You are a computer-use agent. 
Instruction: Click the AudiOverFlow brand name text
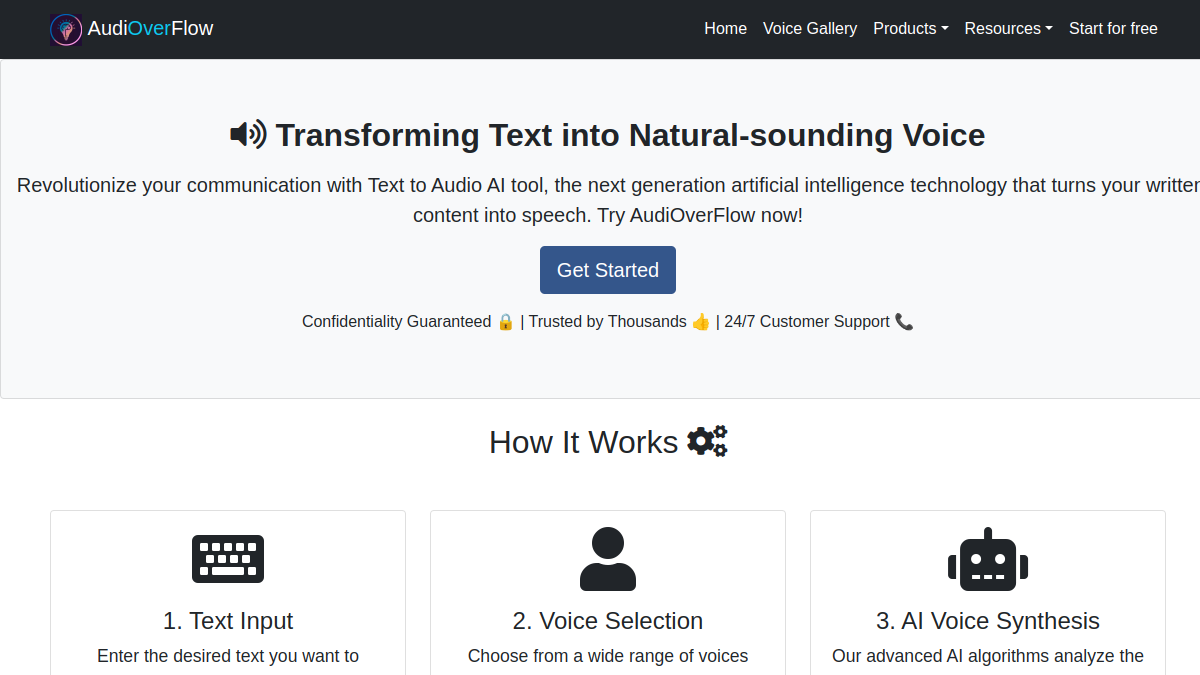[x=150, y=29]
